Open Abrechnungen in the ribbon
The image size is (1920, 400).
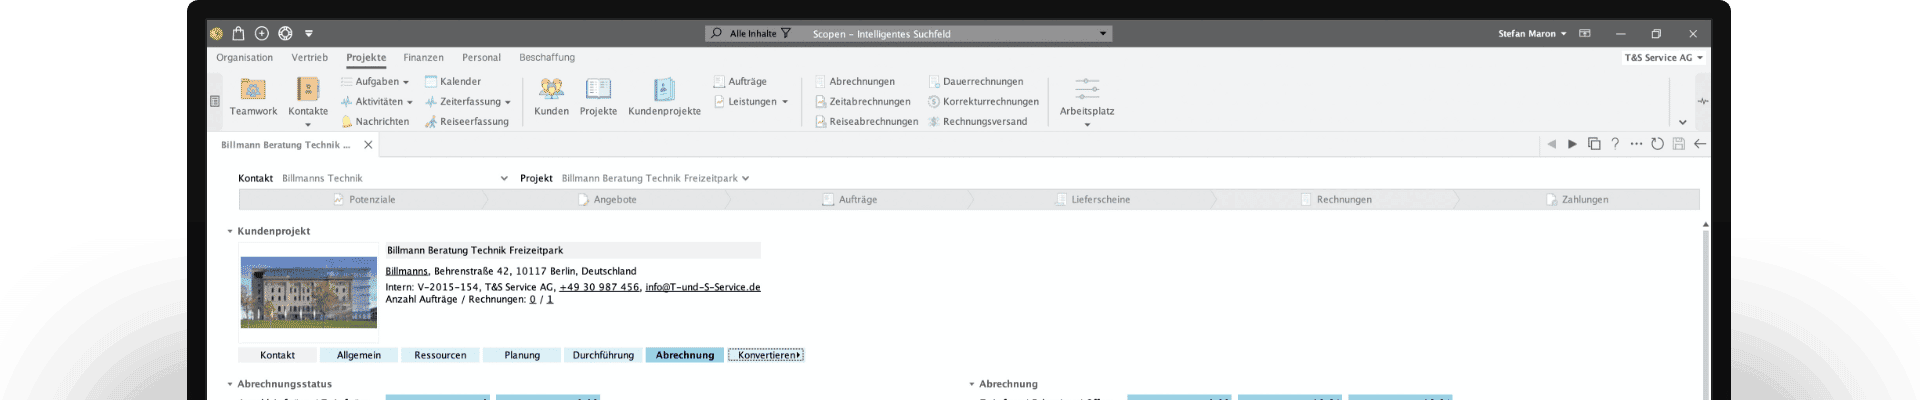click(x=855, y=81)
